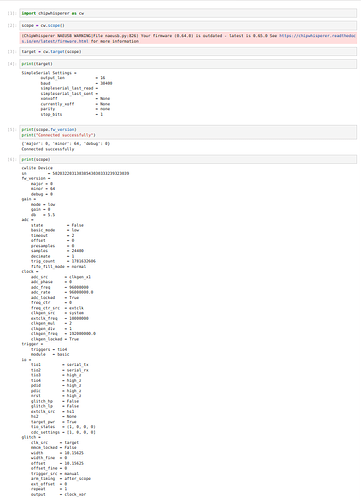Screen dimensions: 361x500
Task: Click the 'mode = low' line under gain
Action: 43,204
